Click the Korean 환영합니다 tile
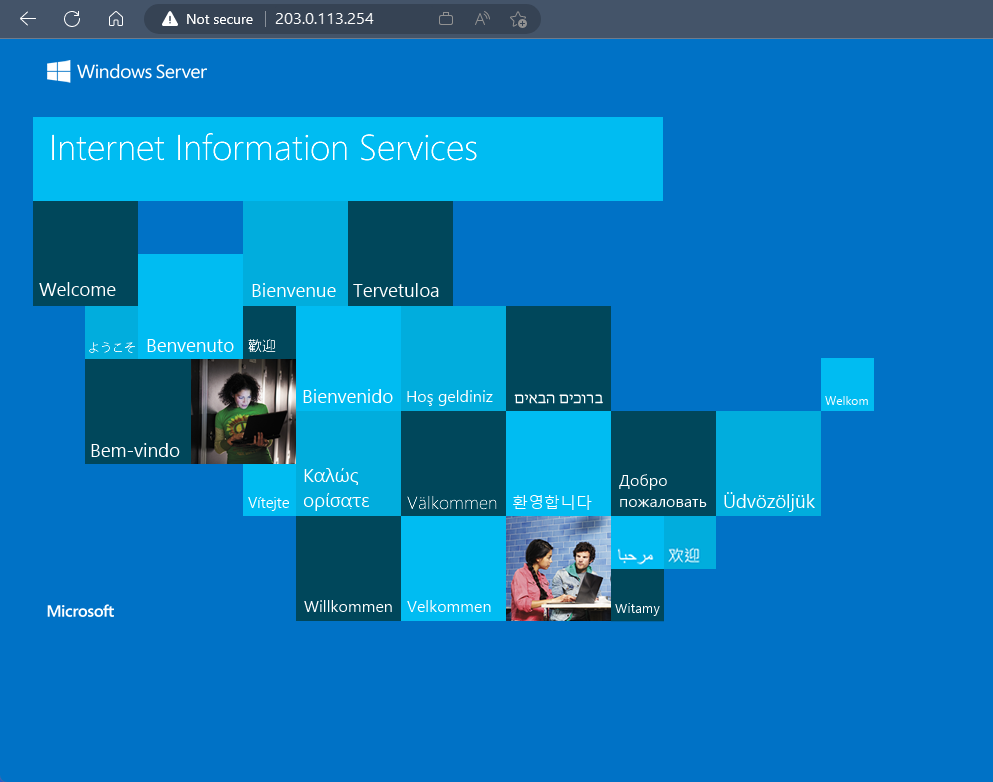The height and width of the screenshot is (782, 993). (x=559, y=464)
